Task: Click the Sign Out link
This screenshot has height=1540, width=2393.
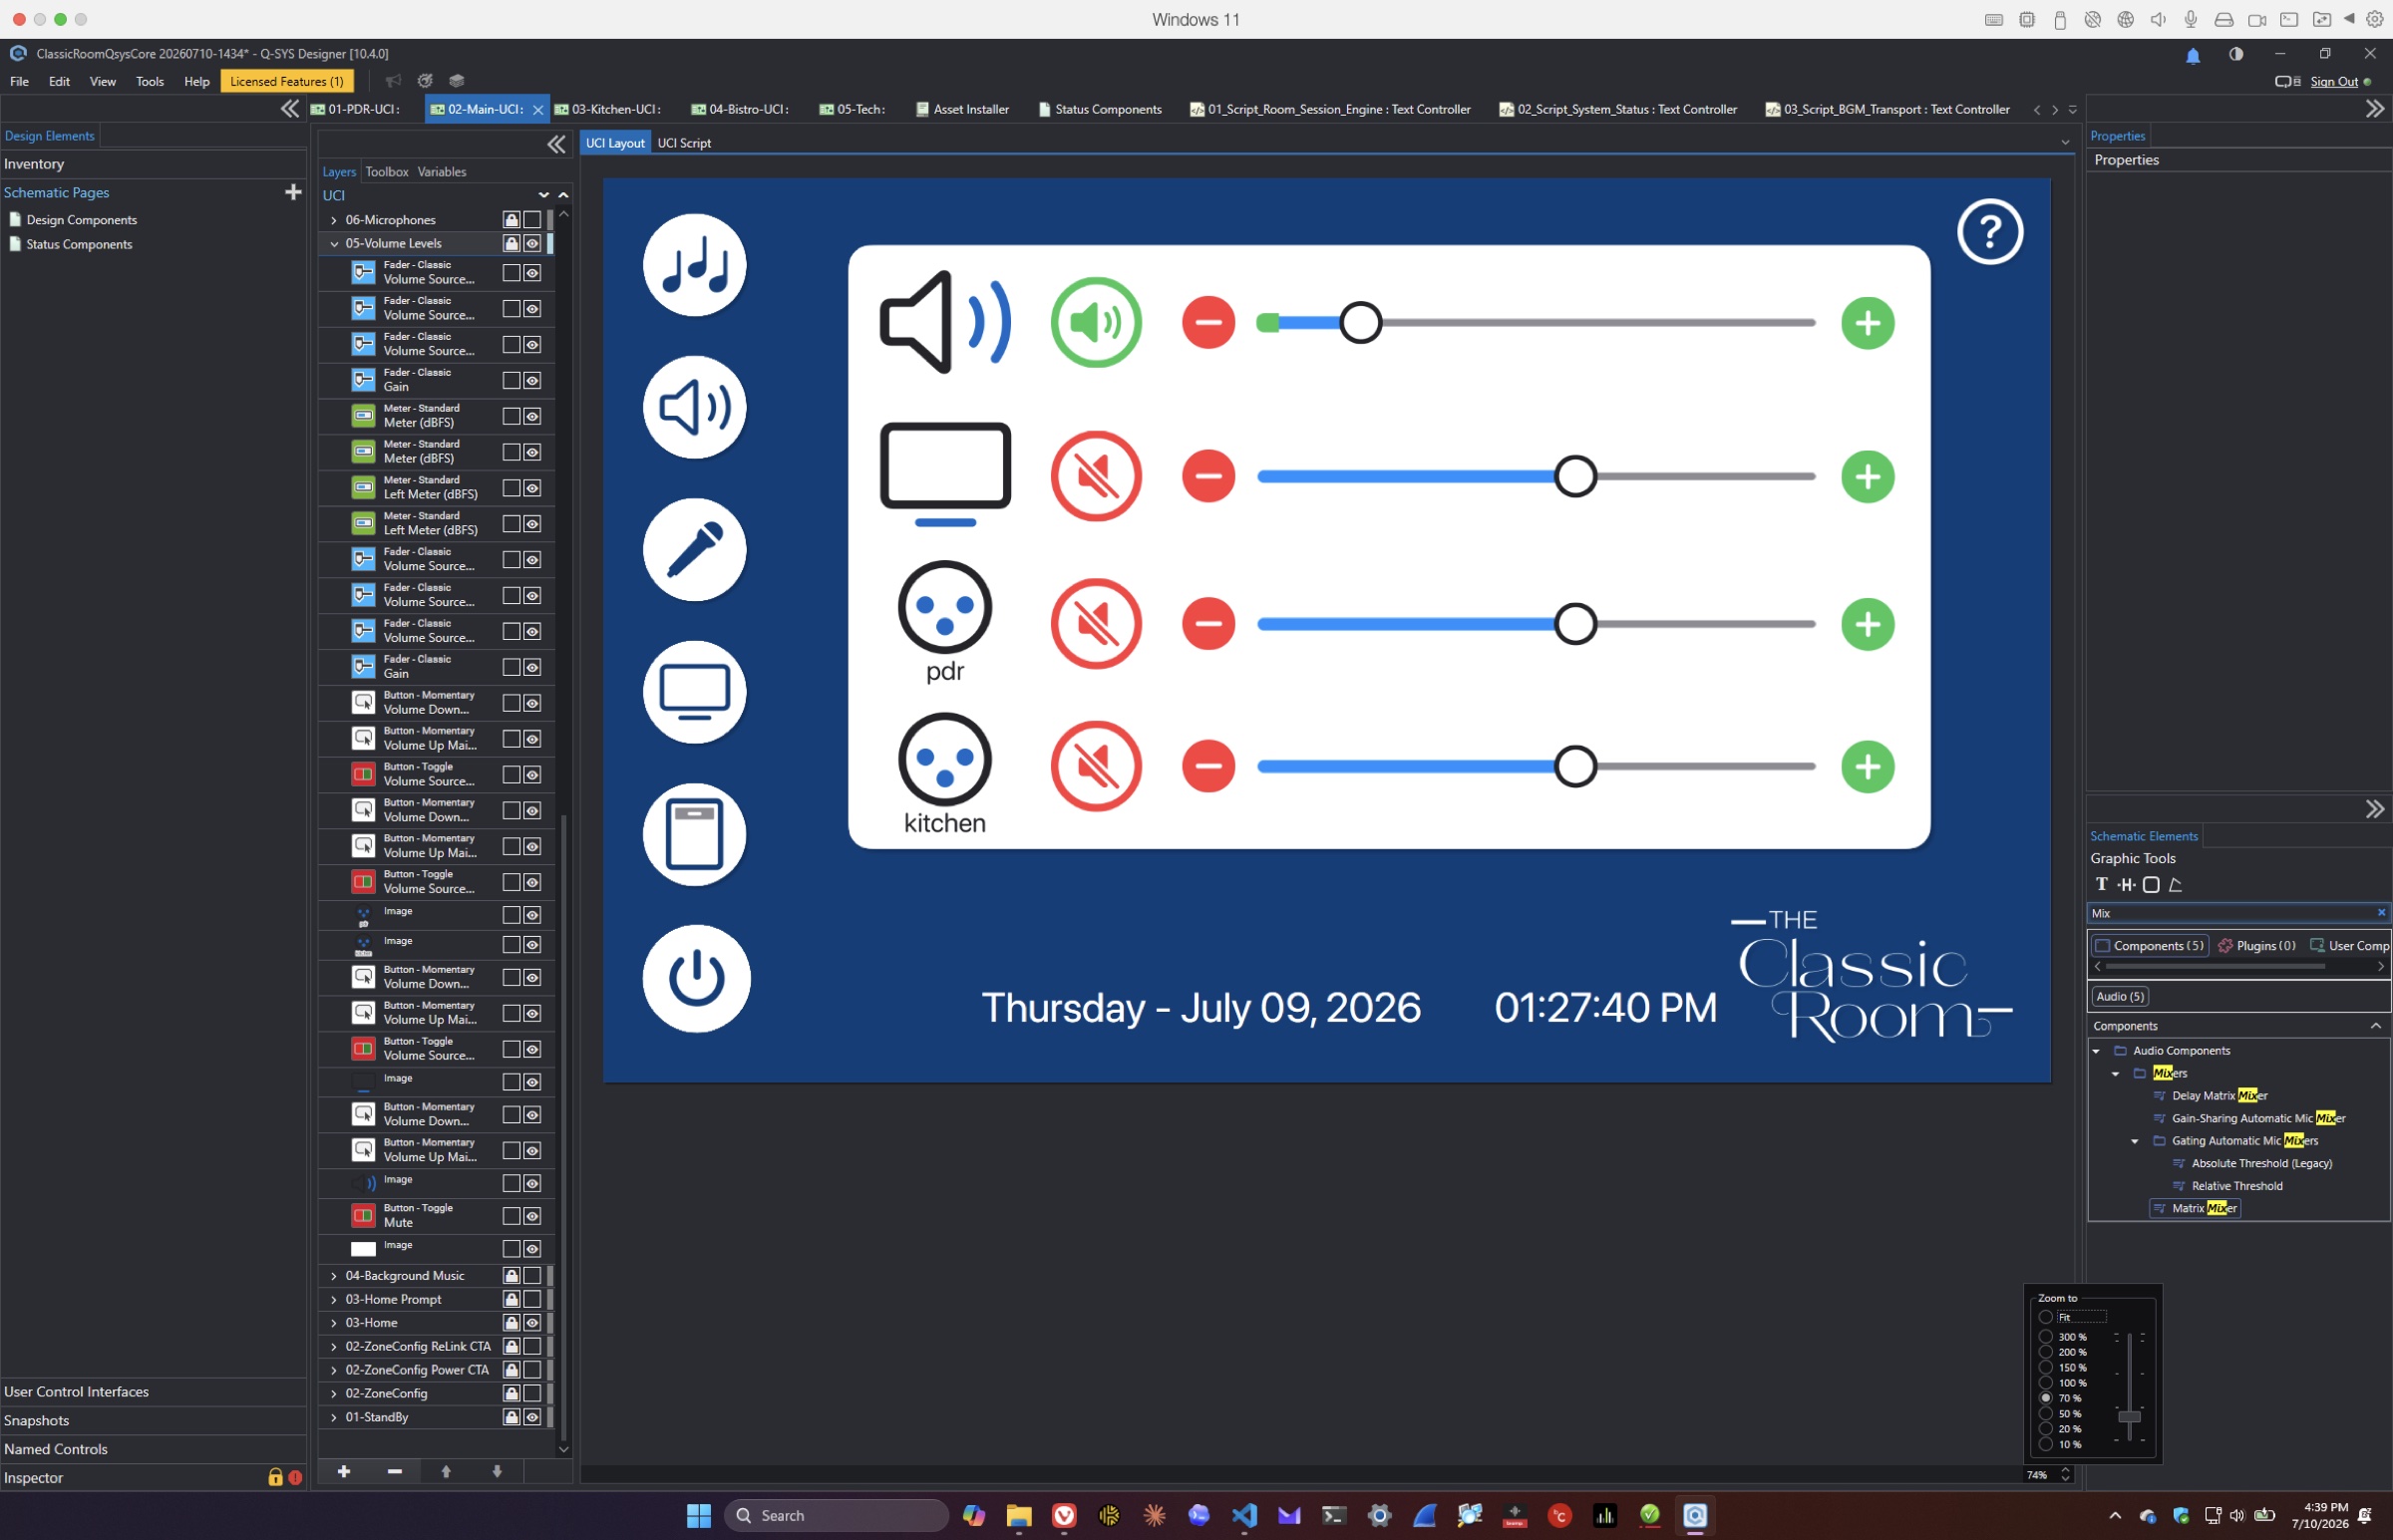Action: [x=2333, y=82]
